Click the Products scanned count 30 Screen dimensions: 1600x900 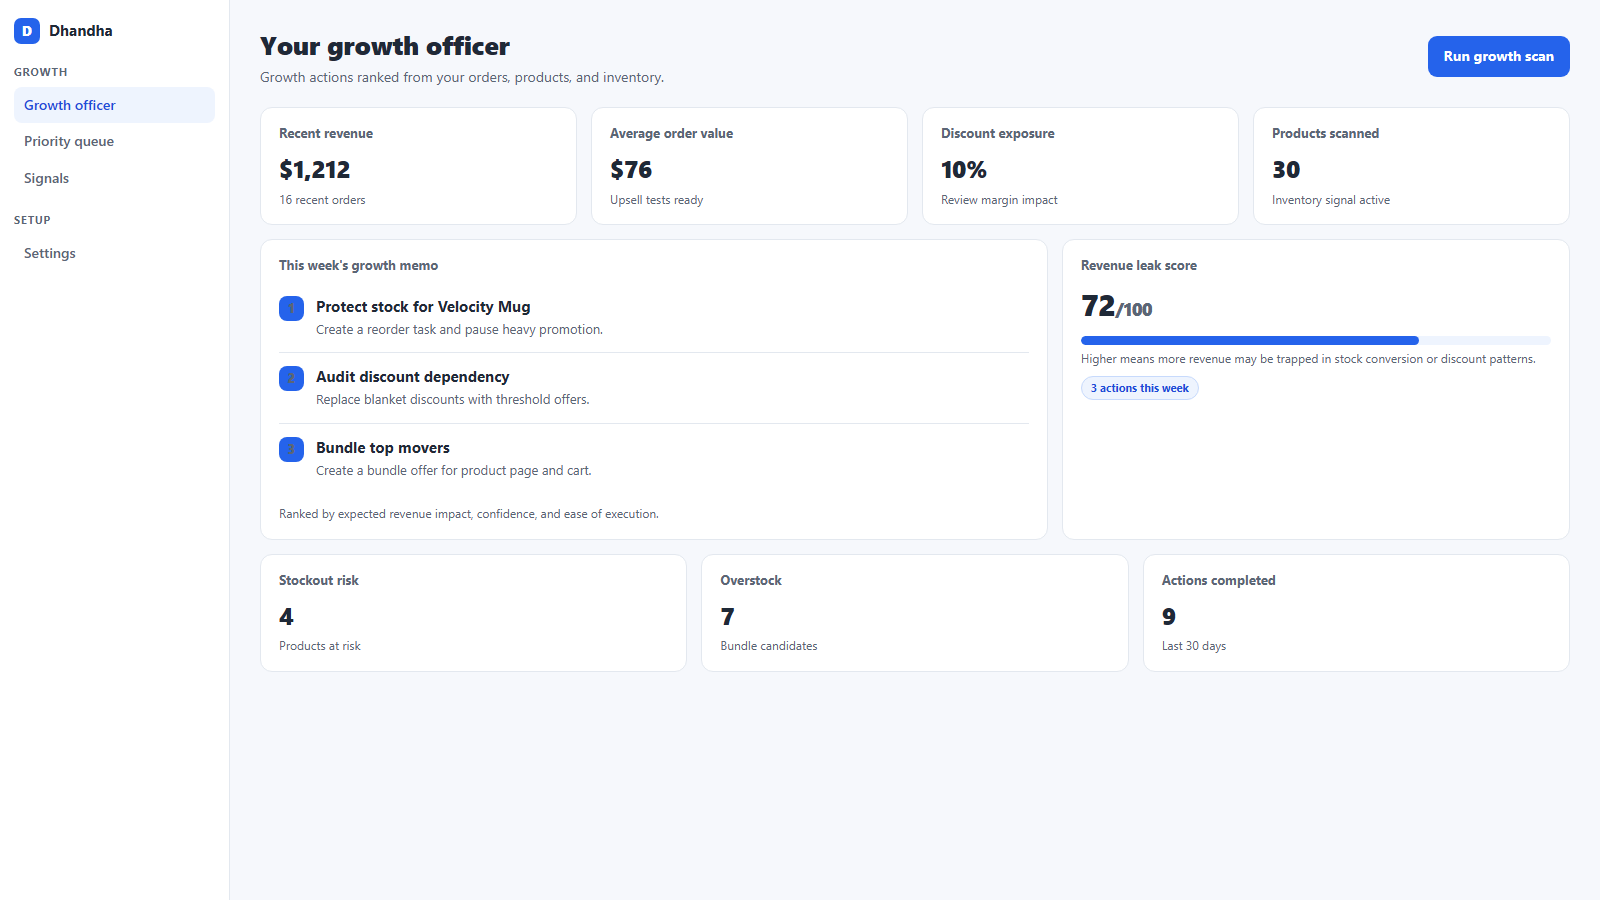[x=1286, y=170]
